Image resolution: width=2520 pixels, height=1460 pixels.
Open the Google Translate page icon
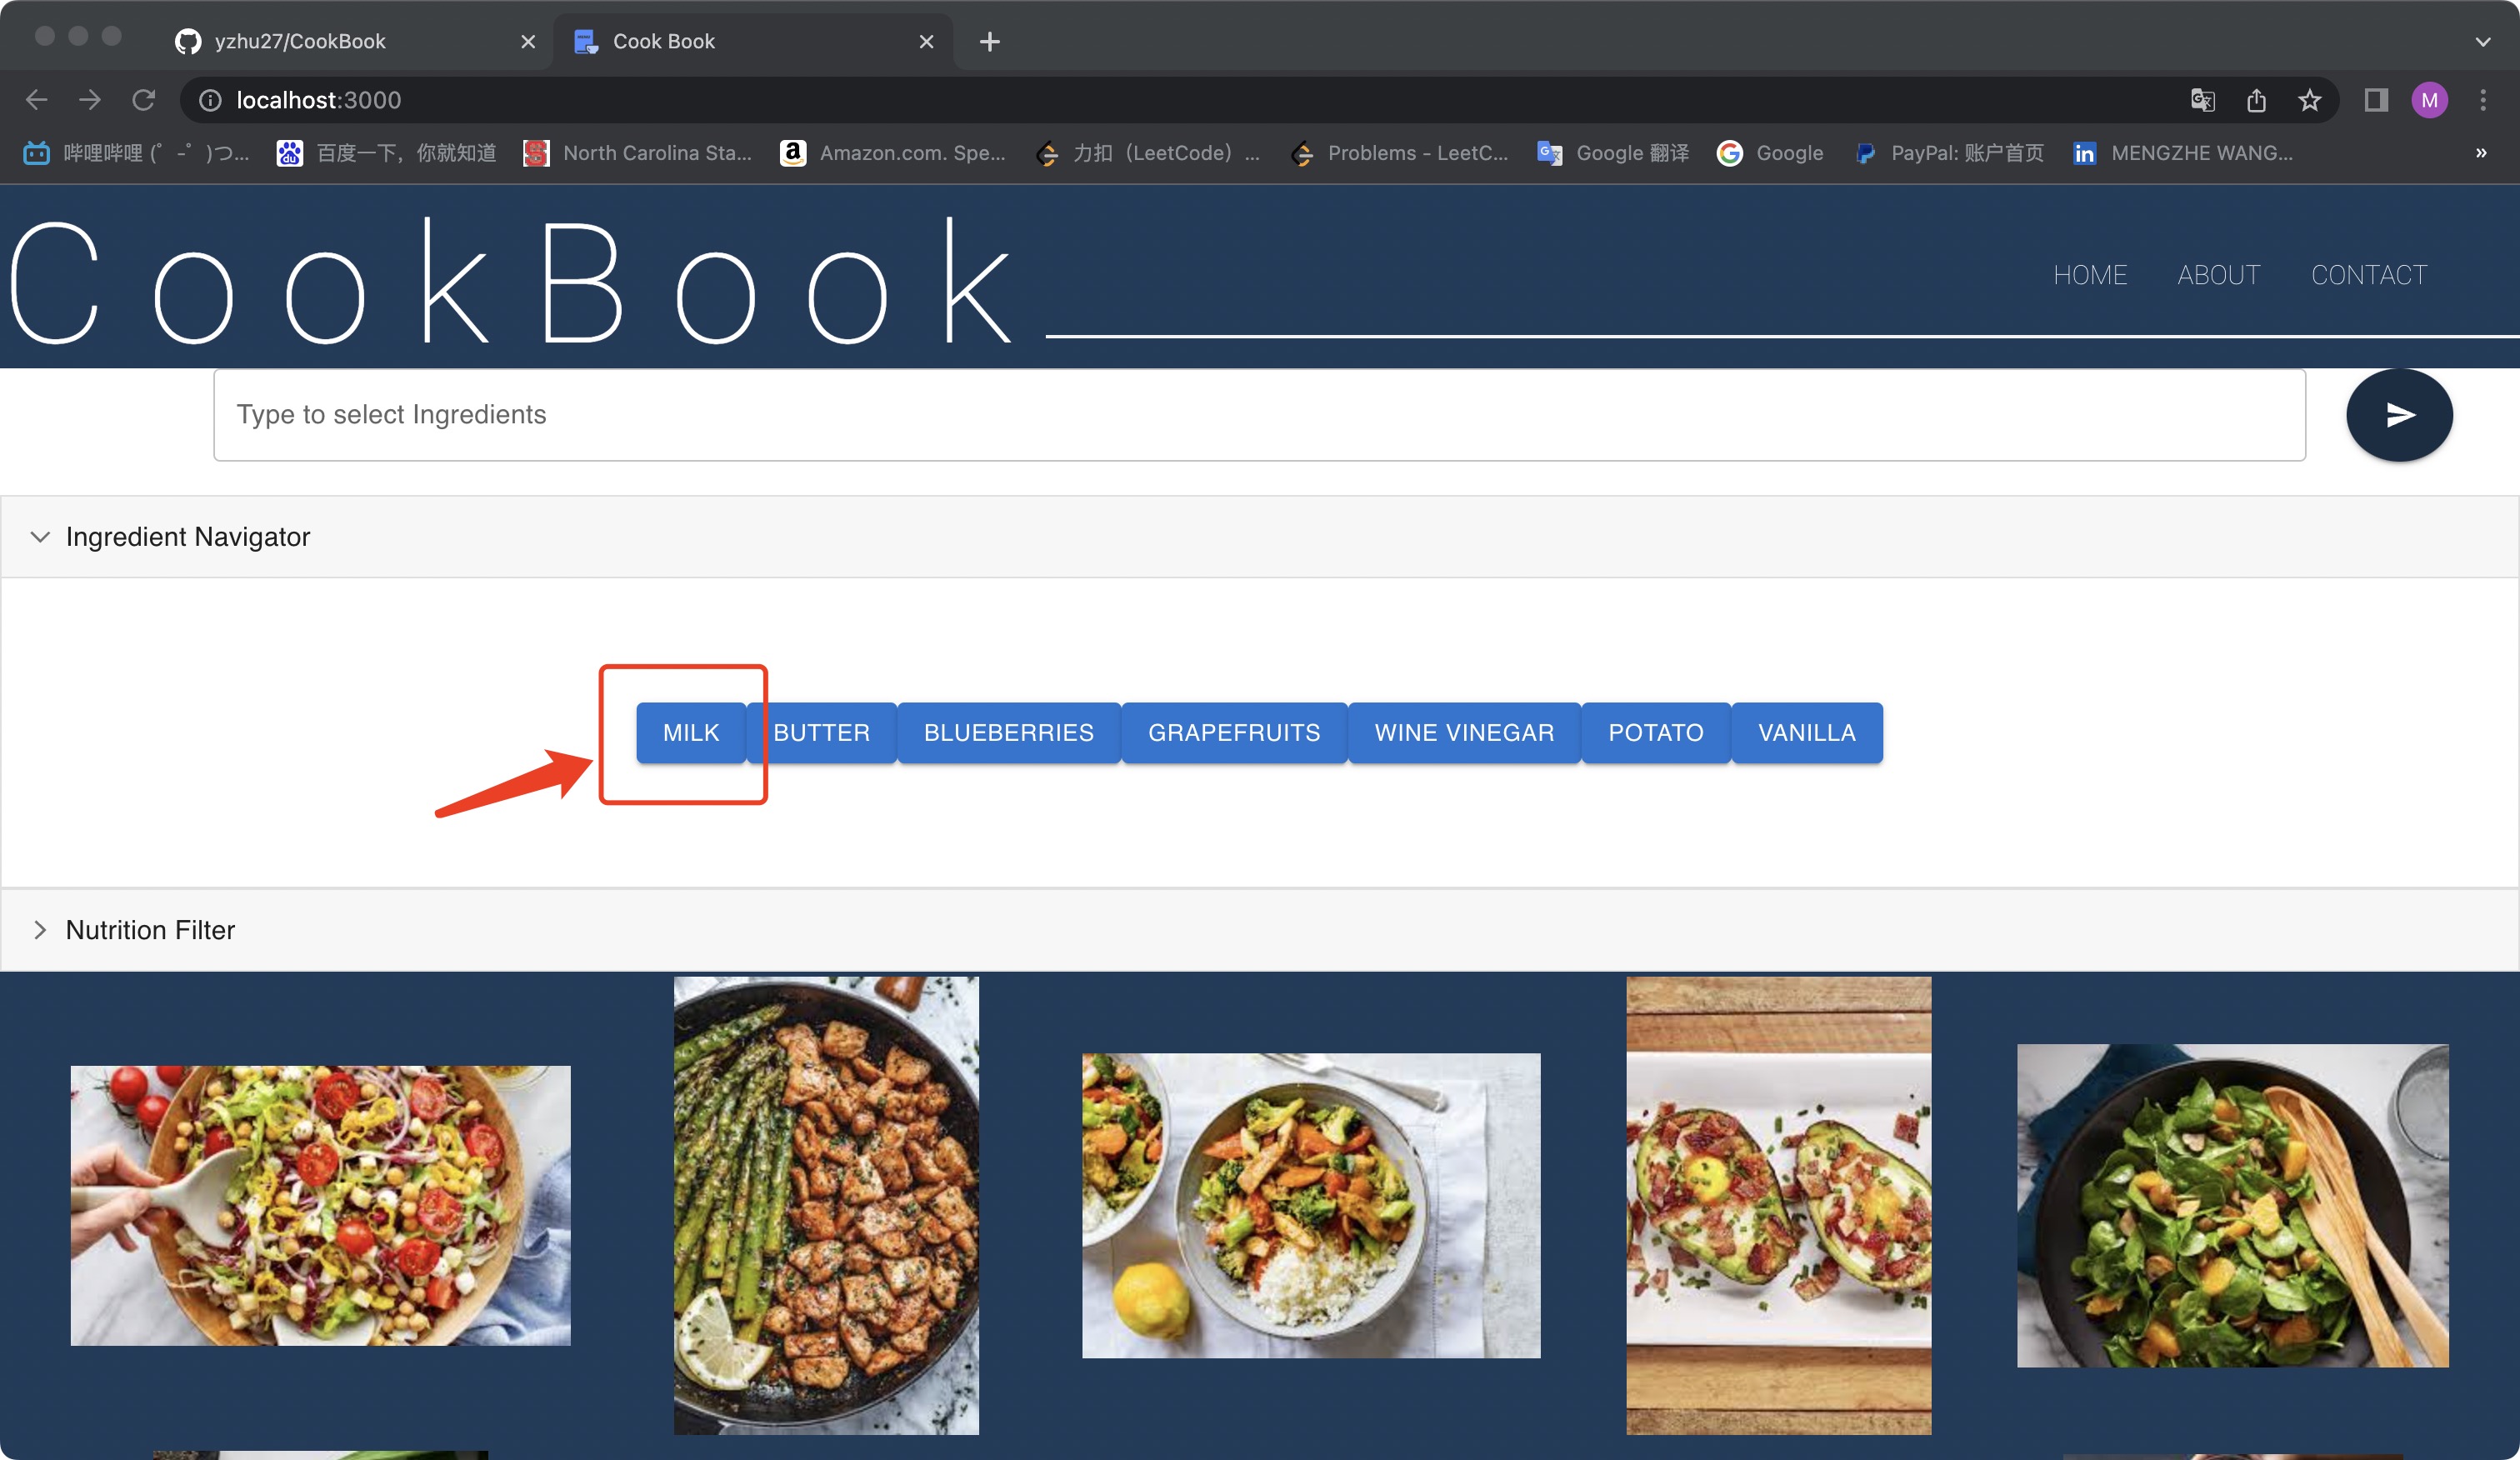2202,100
